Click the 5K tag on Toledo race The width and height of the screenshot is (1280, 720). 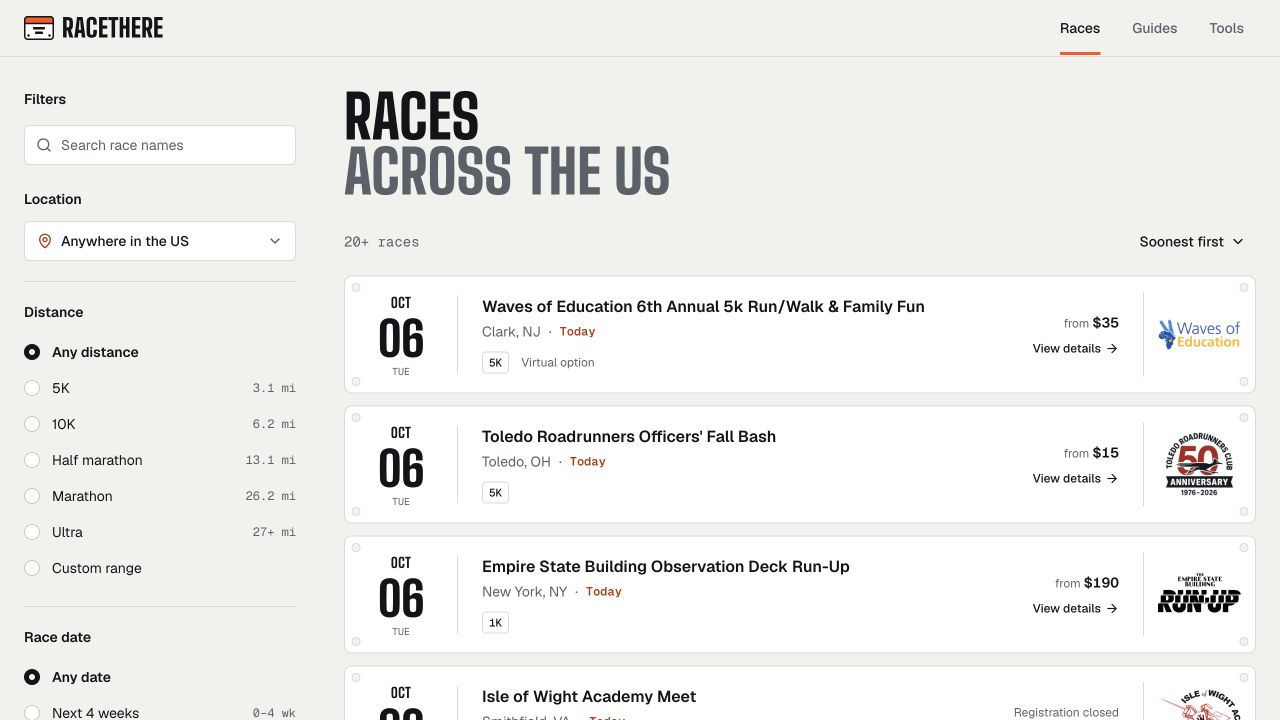(x=495, y=493)
